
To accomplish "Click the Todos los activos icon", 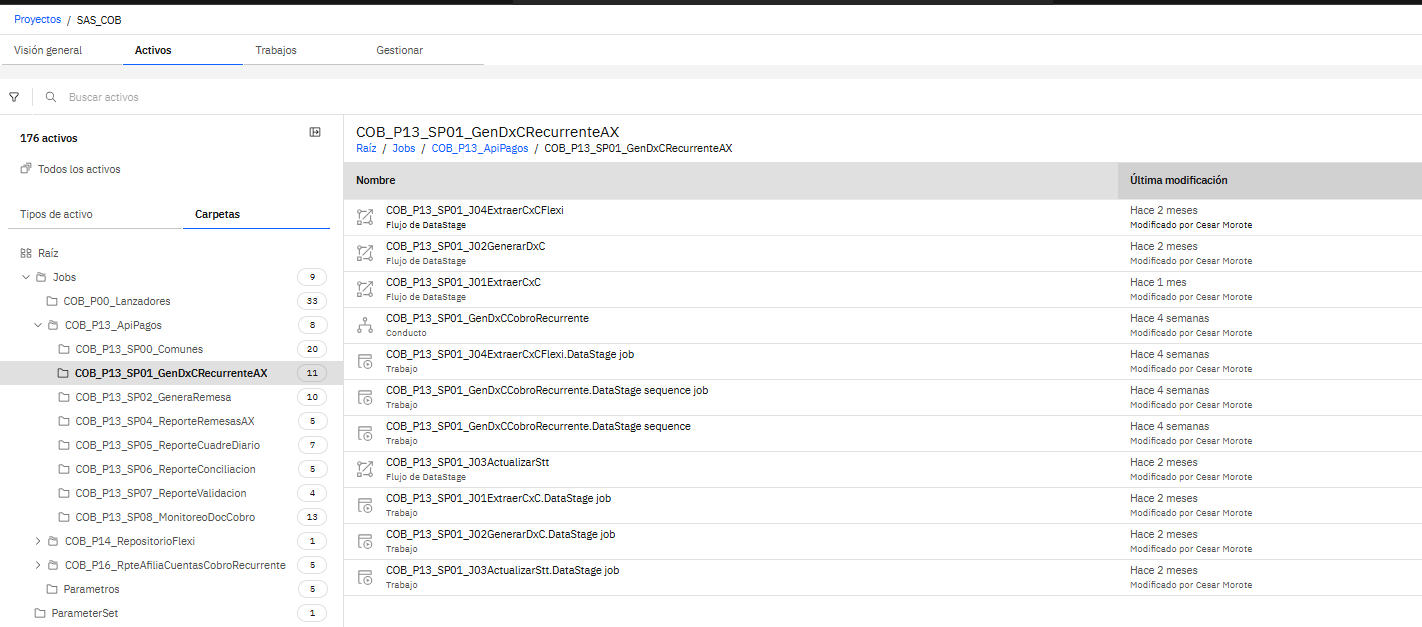I will 26,169.
